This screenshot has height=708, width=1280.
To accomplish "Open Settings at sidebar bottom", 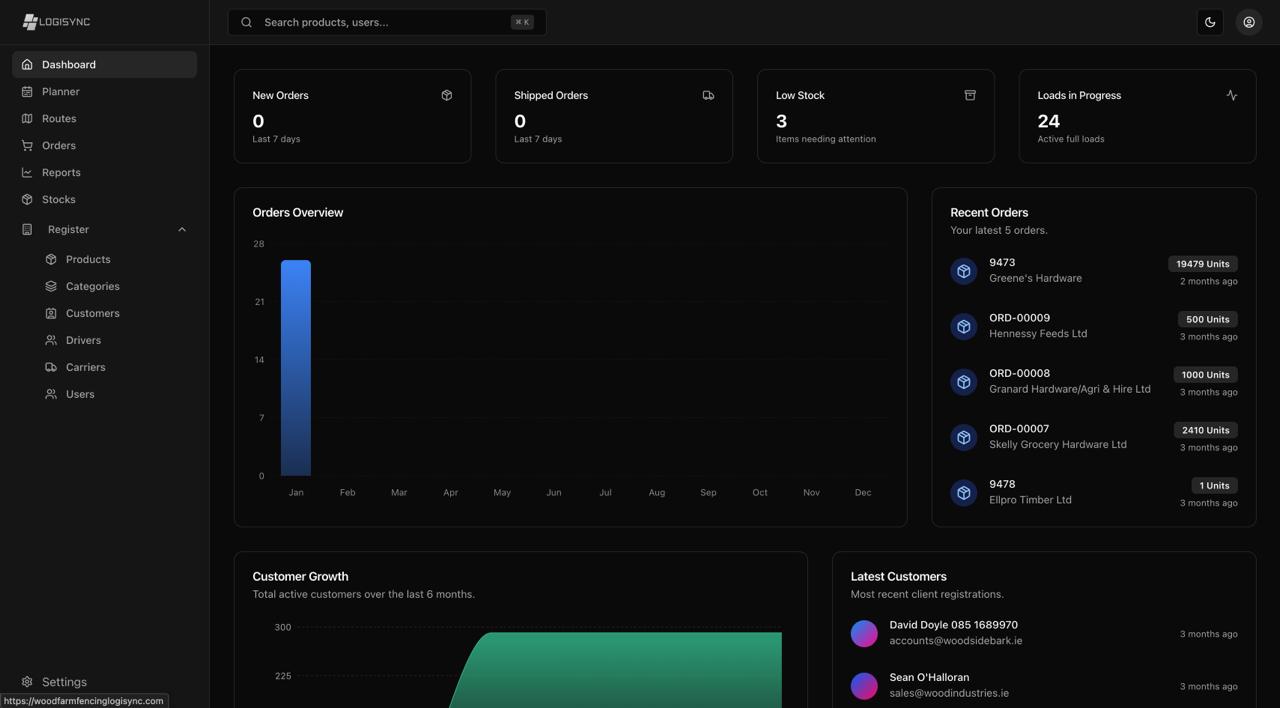I will [104, 681].
